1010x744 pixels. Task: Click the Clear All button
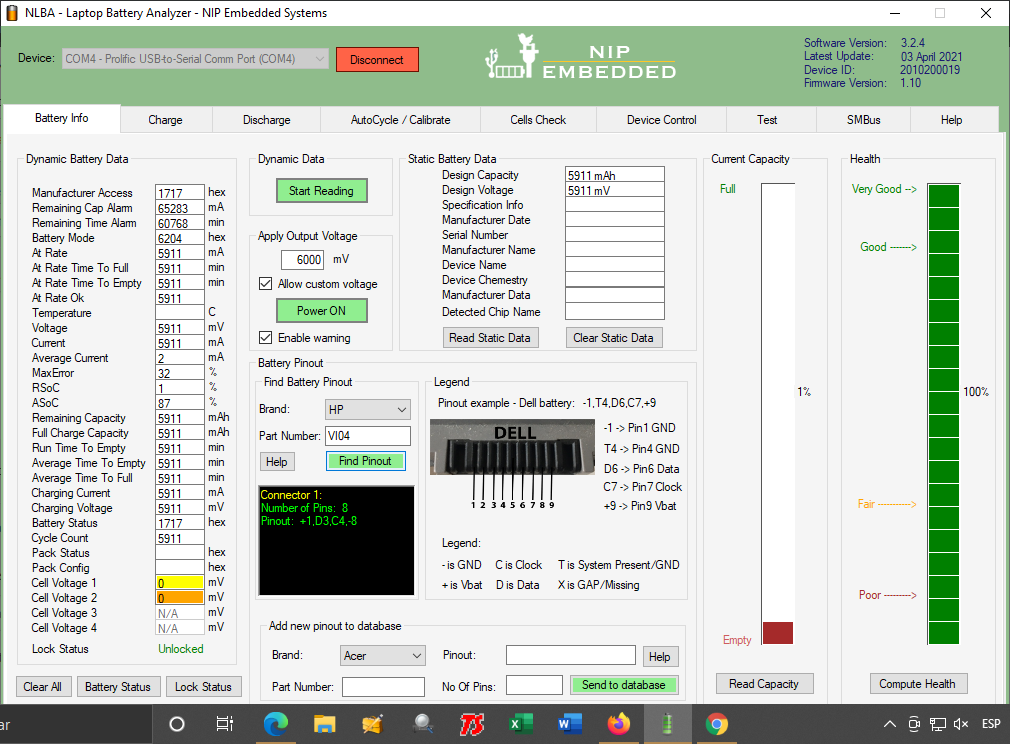coord(43,687)
